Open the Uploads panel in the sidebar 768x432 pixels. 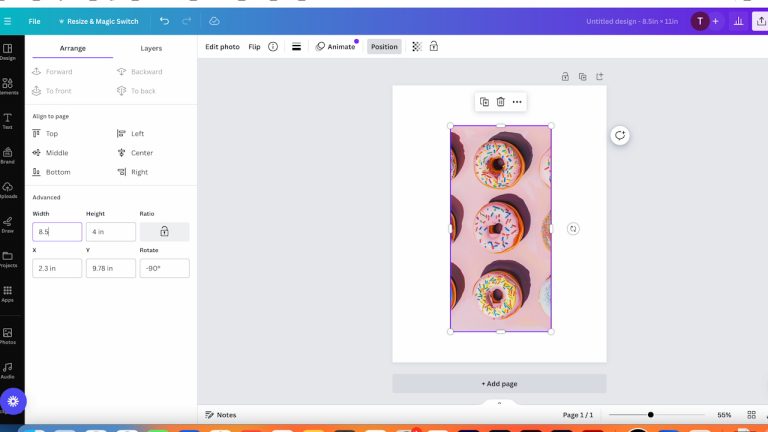8,188
